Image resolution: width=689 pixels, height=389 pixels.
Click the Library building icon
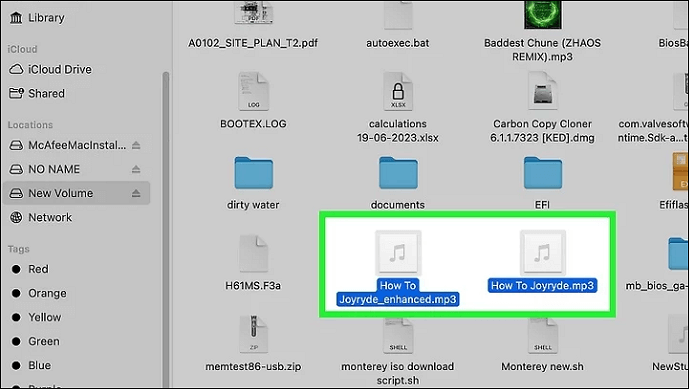point(16,18)
